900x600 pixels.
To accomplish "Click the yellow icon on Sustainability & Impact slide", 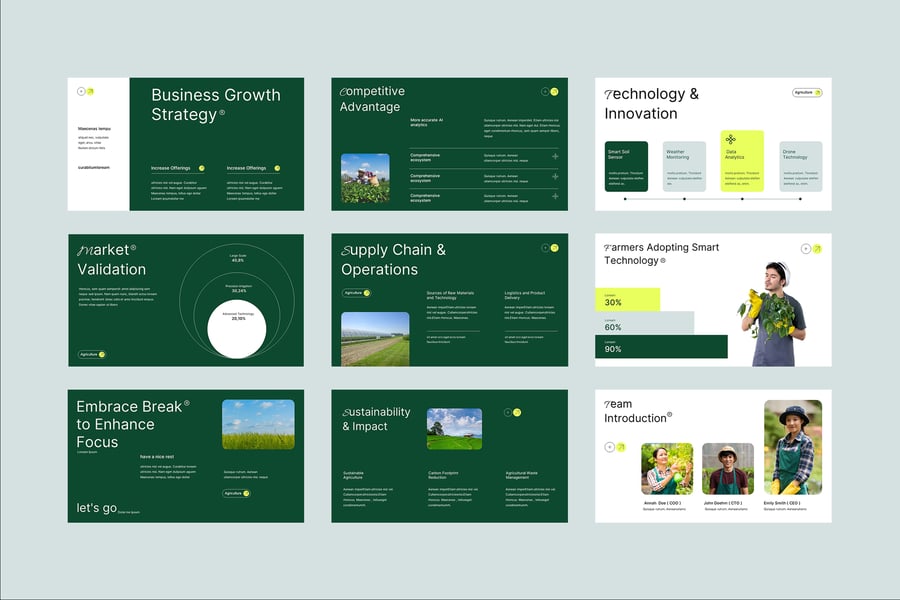I will 517,412.
